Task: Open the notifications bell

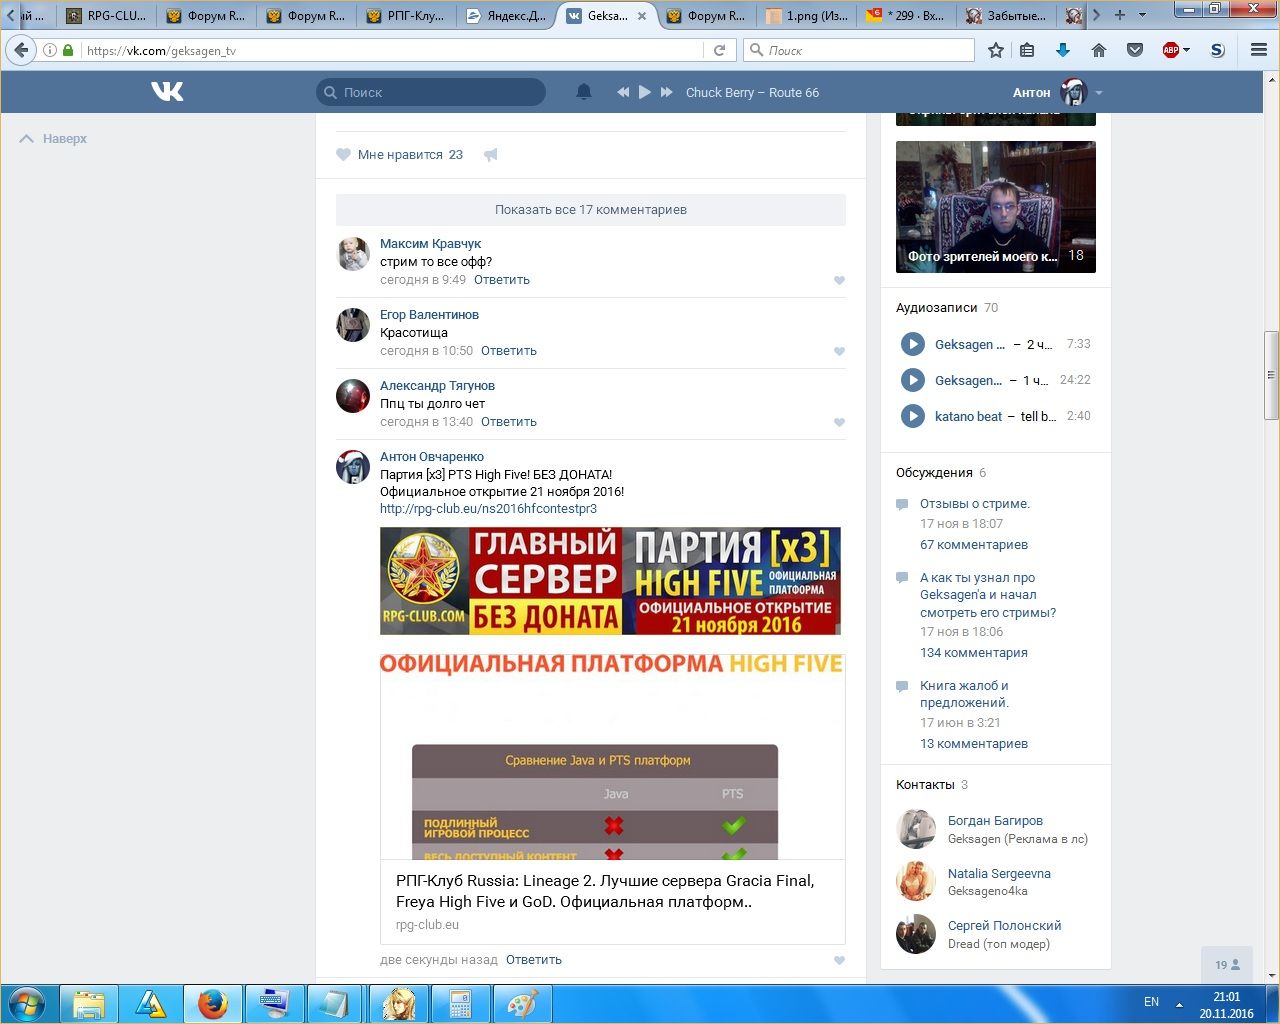Action: (584, 92)
